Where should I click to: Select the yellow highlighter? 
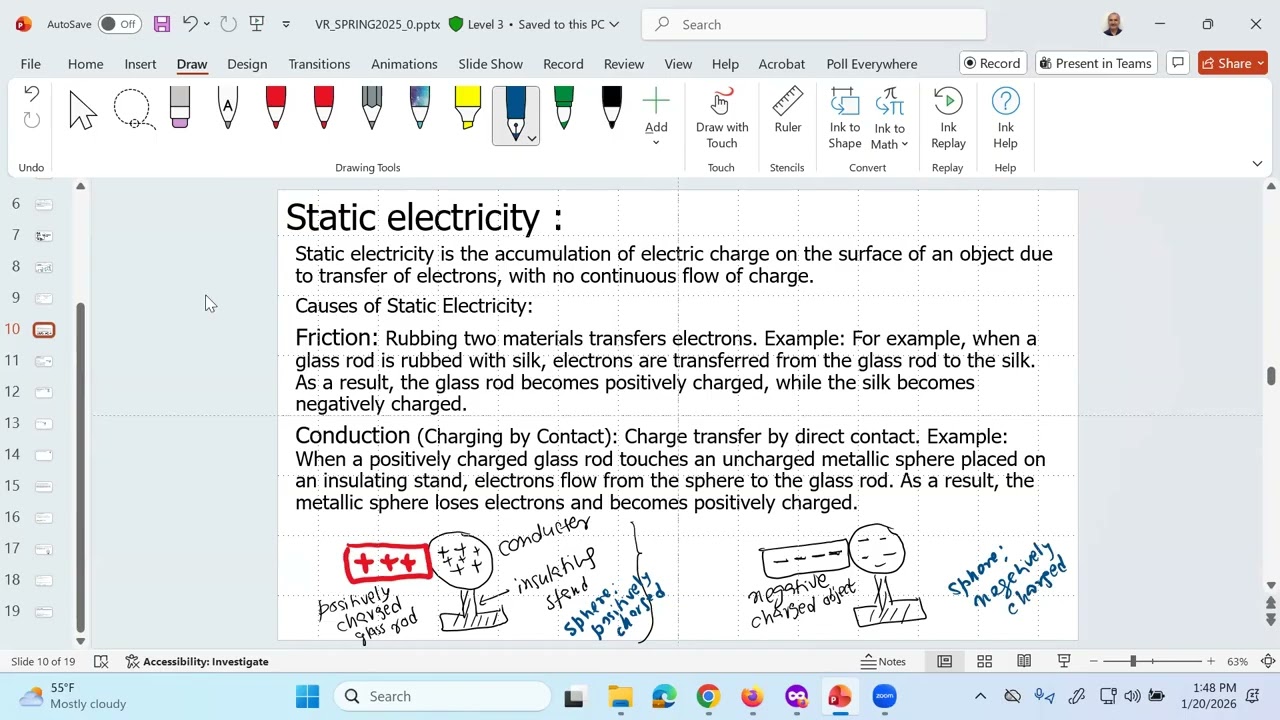pos(468,108)
